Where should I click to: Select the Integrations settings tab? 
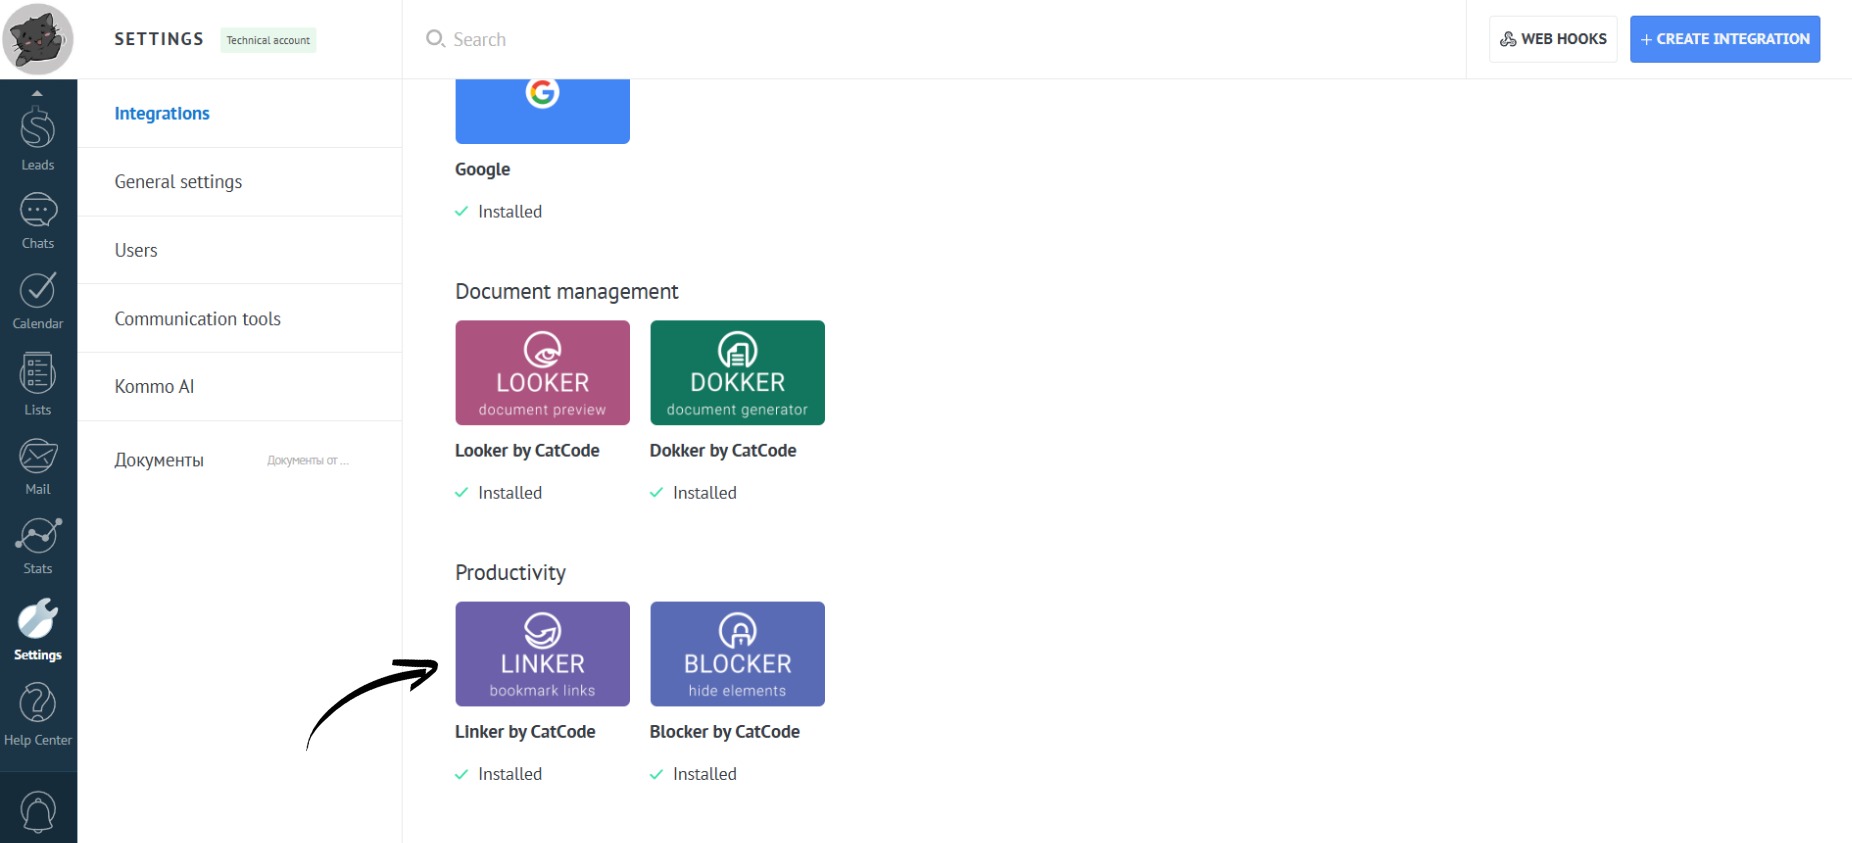(x=162, y=114)
